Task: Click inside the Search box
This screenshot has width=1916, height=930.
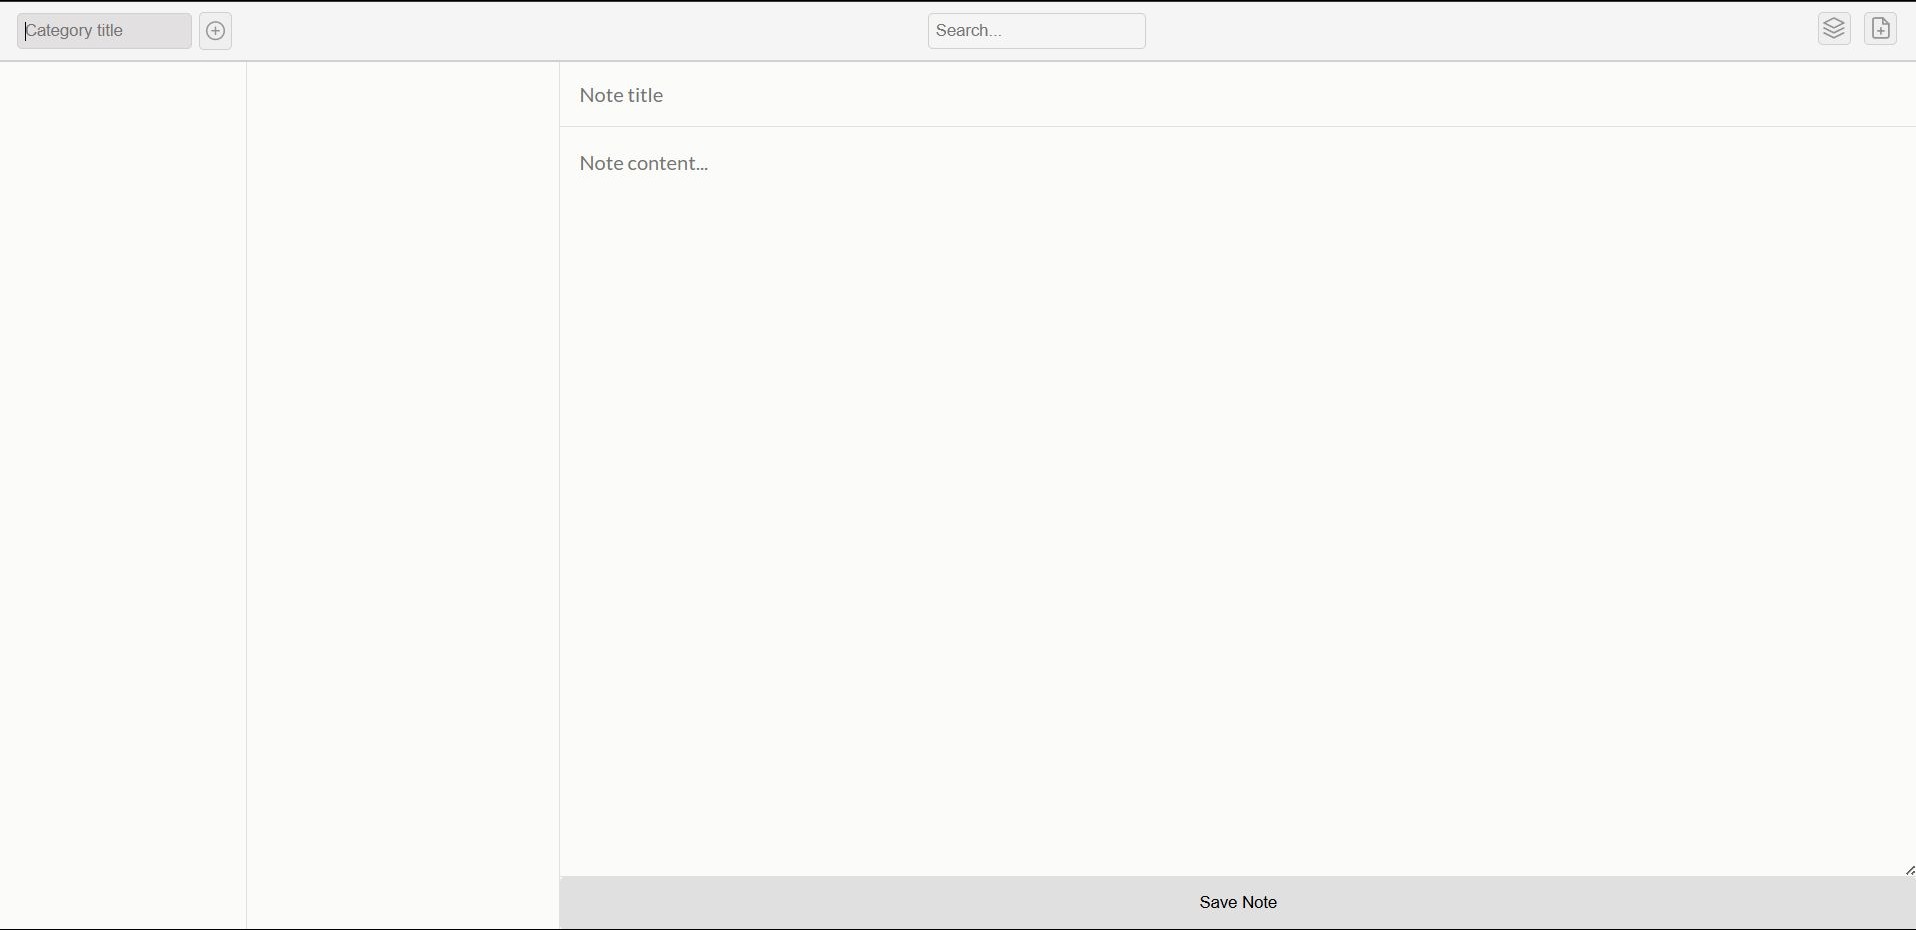Action: tap(1037, 31)
